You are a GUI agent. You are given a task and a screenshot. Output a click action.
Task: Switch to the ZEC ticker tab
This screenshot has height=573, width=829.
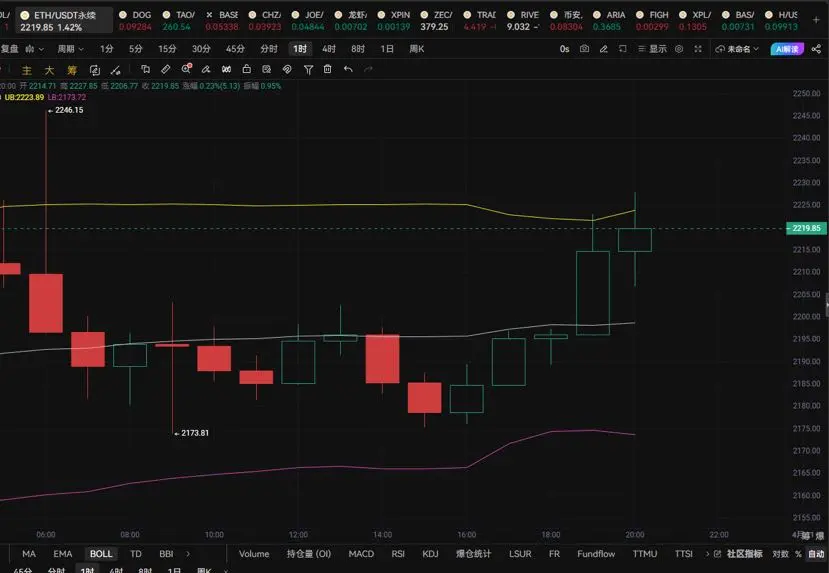437,20
